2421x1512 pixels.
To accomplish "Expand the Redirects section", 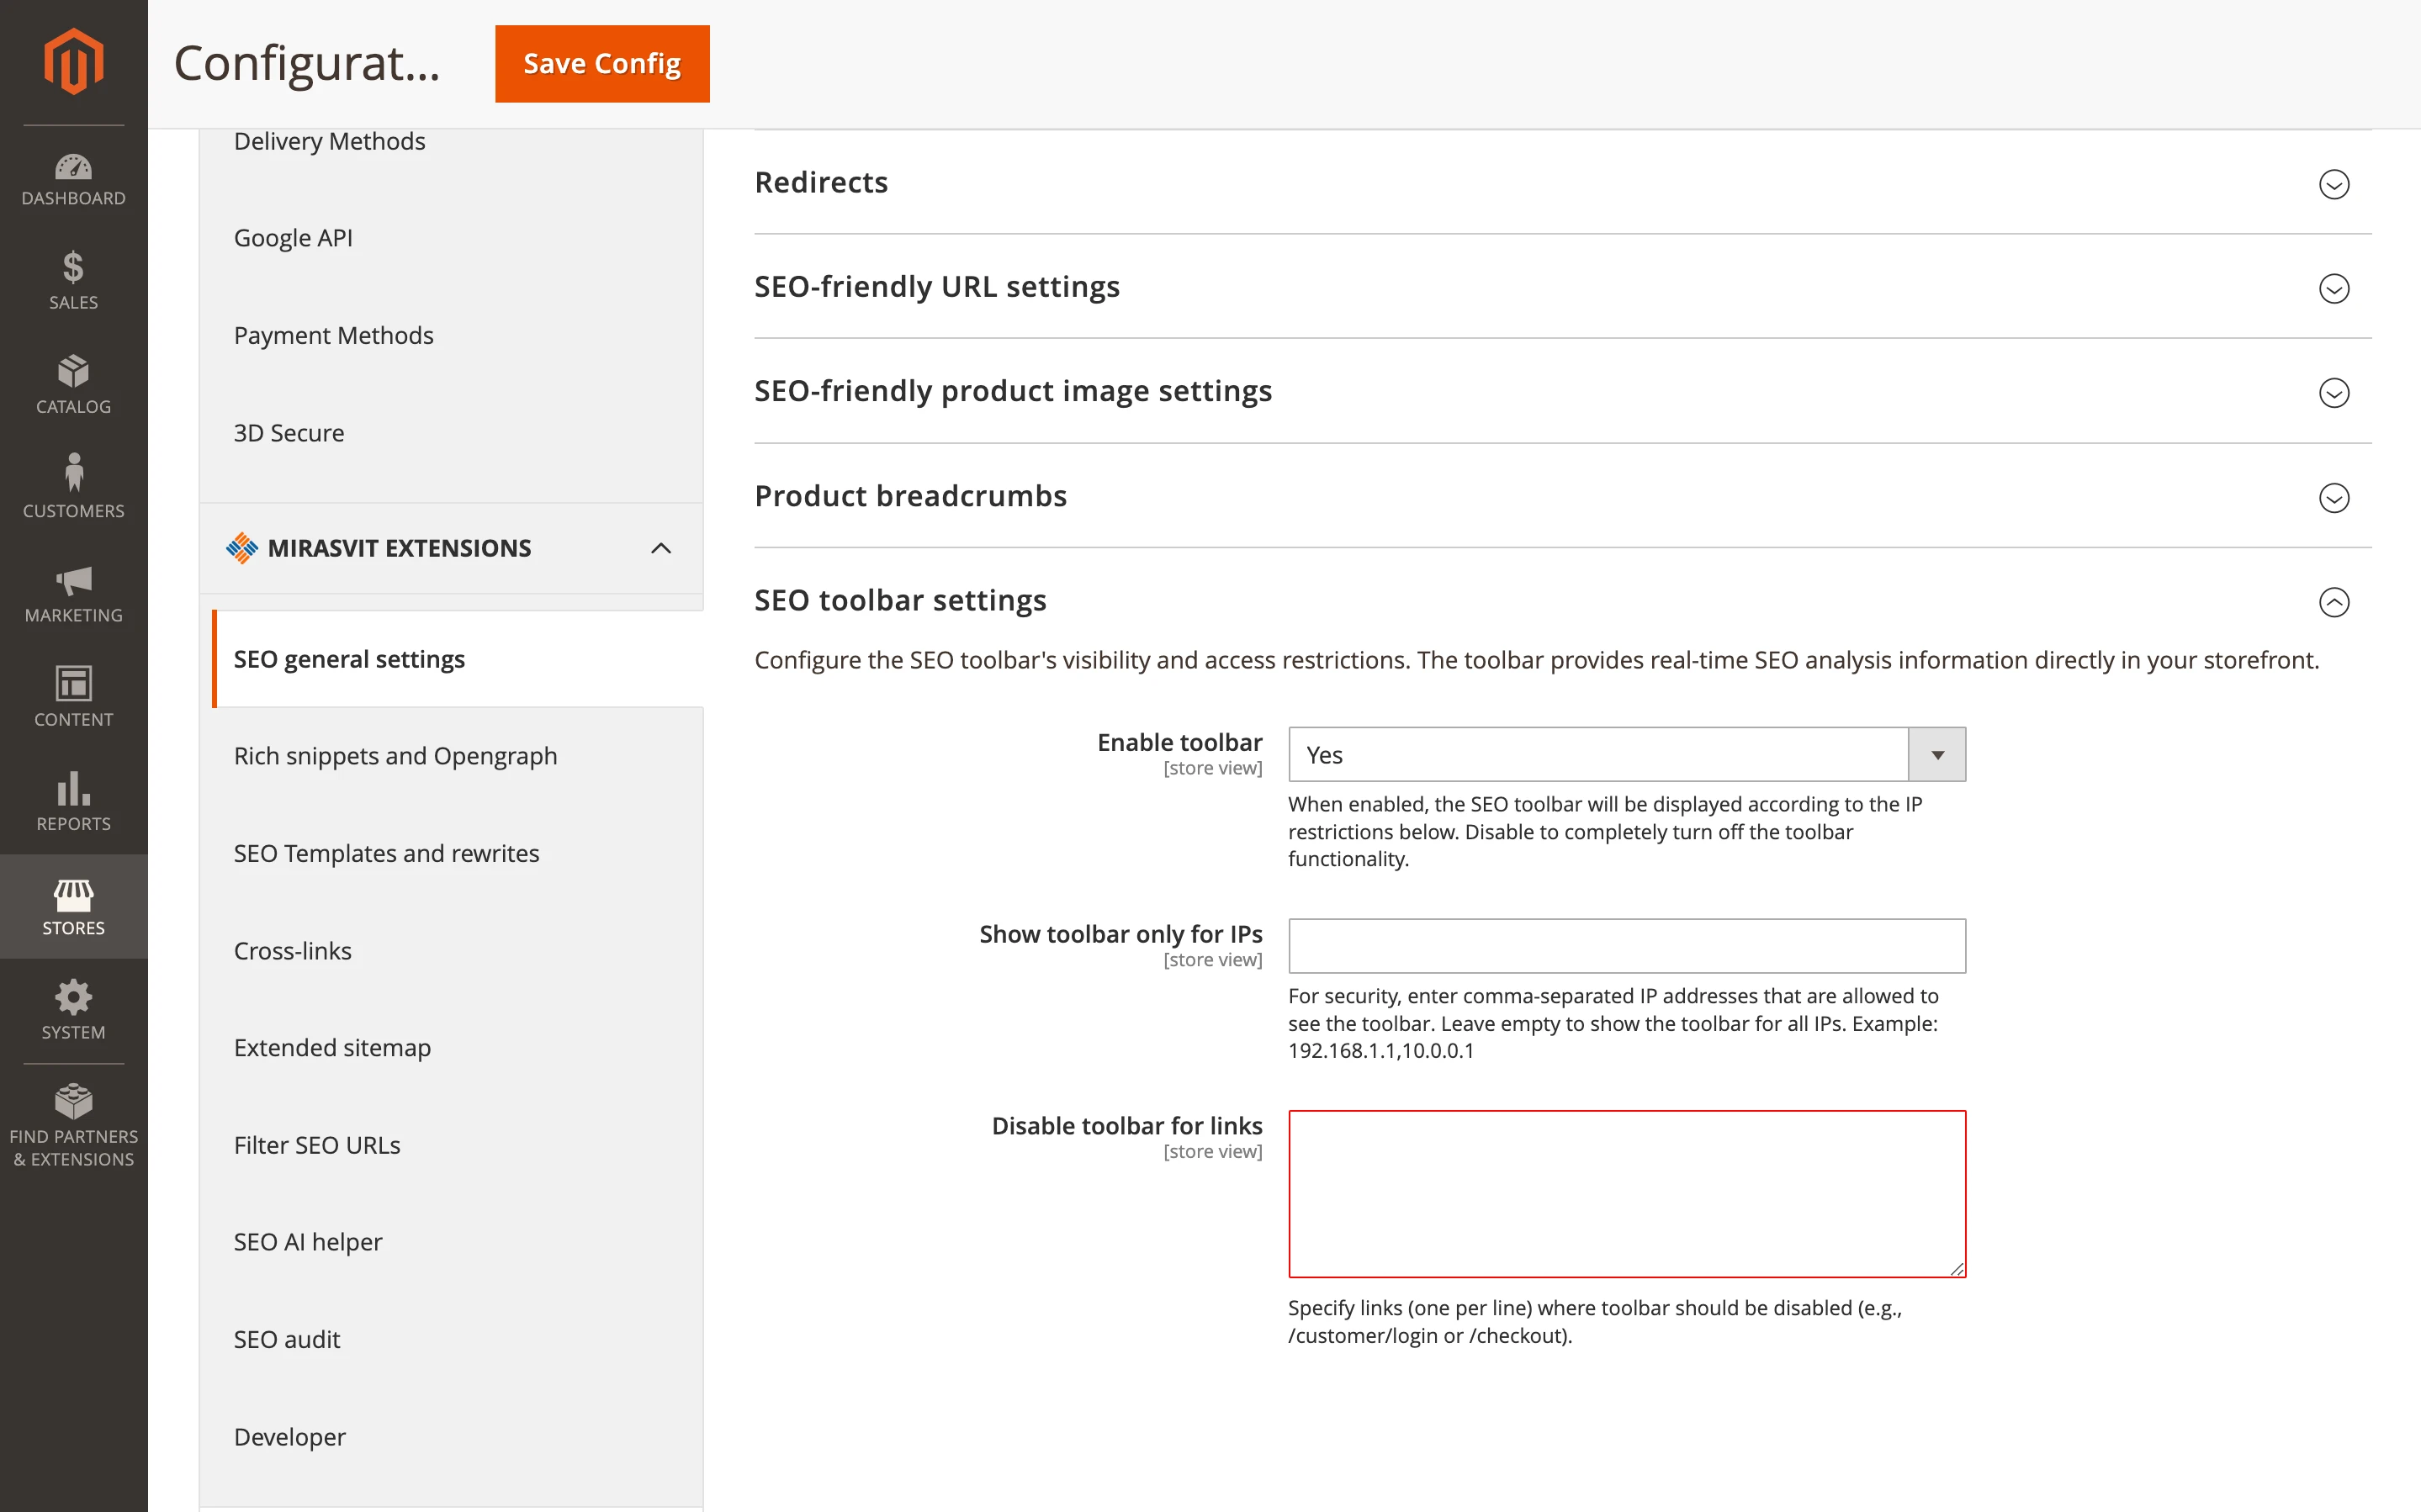I will point(2334,184).
